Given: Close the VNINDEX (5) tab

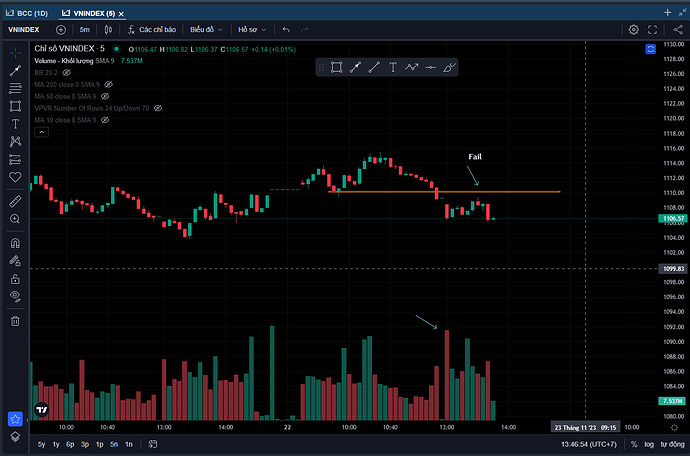Looking at the screenshot, I should [121, 14].
